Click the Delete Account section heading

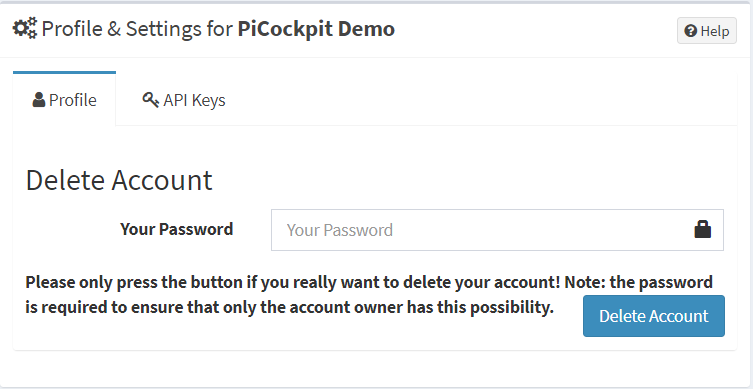(119, 180)
